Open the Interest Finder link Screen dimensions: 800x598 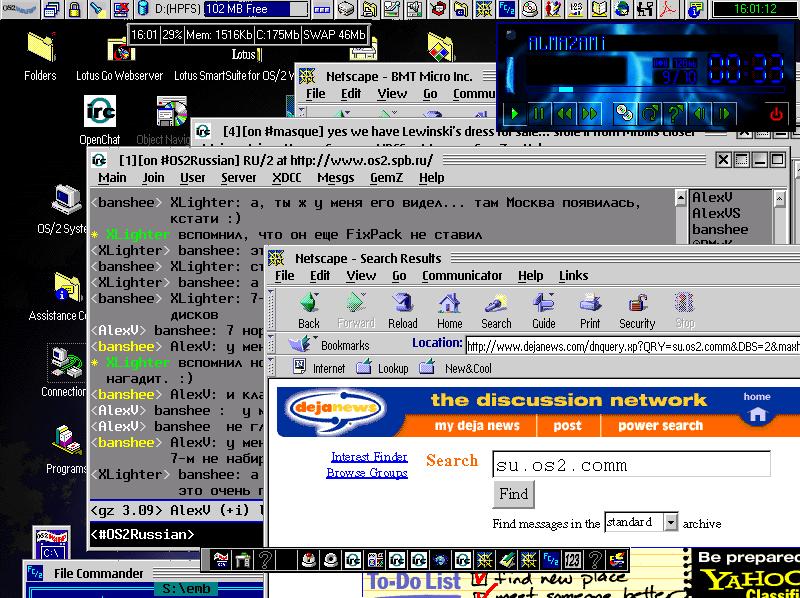369,457
